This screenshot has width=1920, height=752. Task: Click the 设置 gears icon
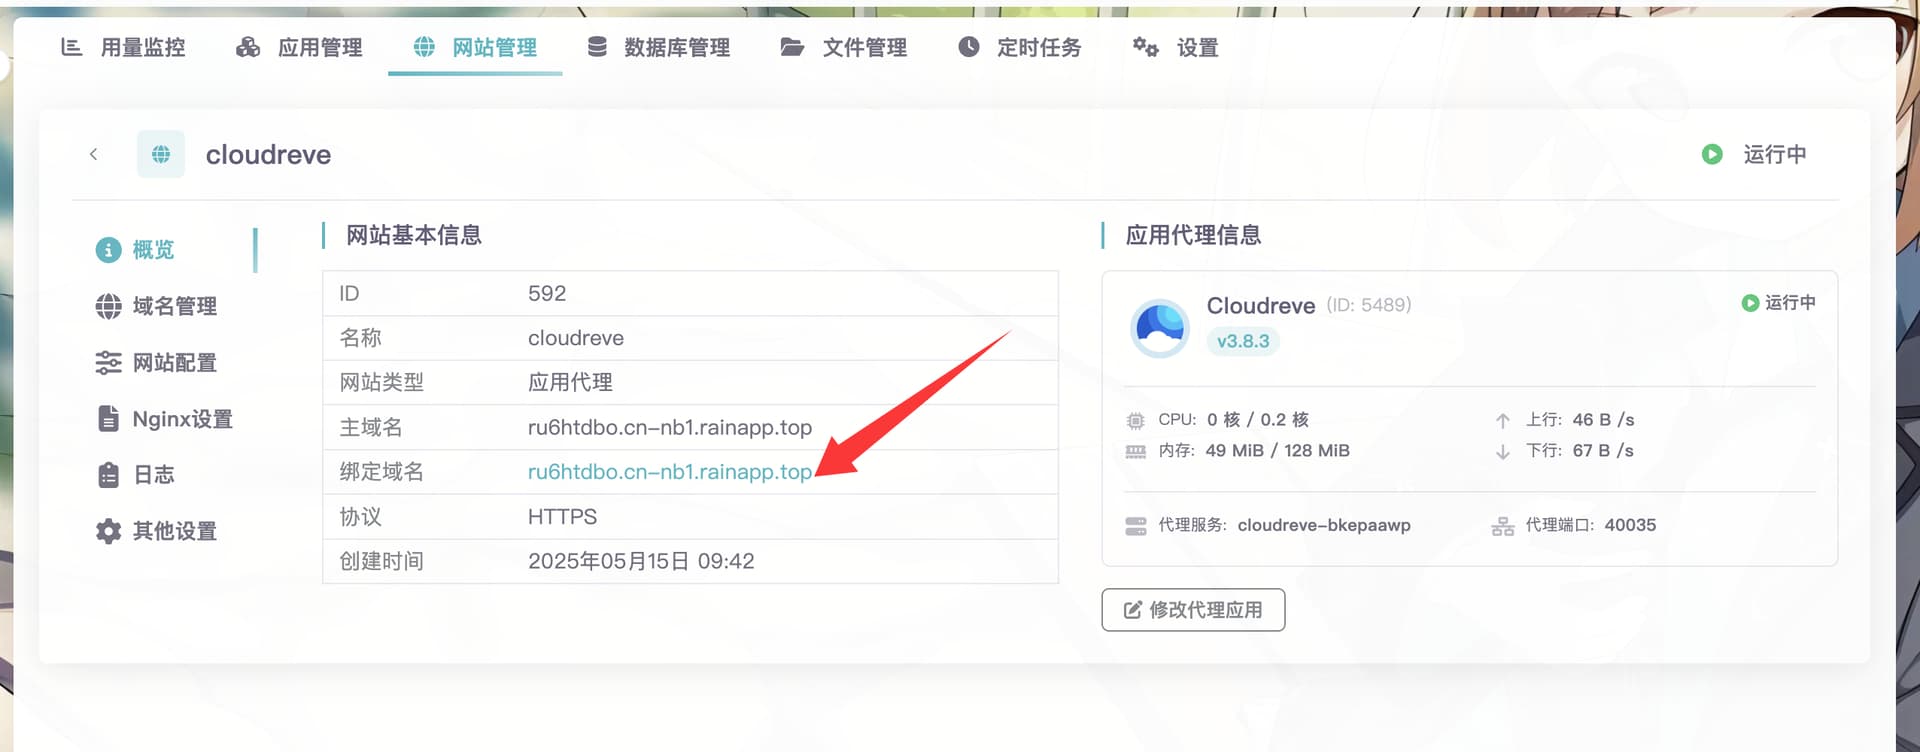coord(1145,47)
